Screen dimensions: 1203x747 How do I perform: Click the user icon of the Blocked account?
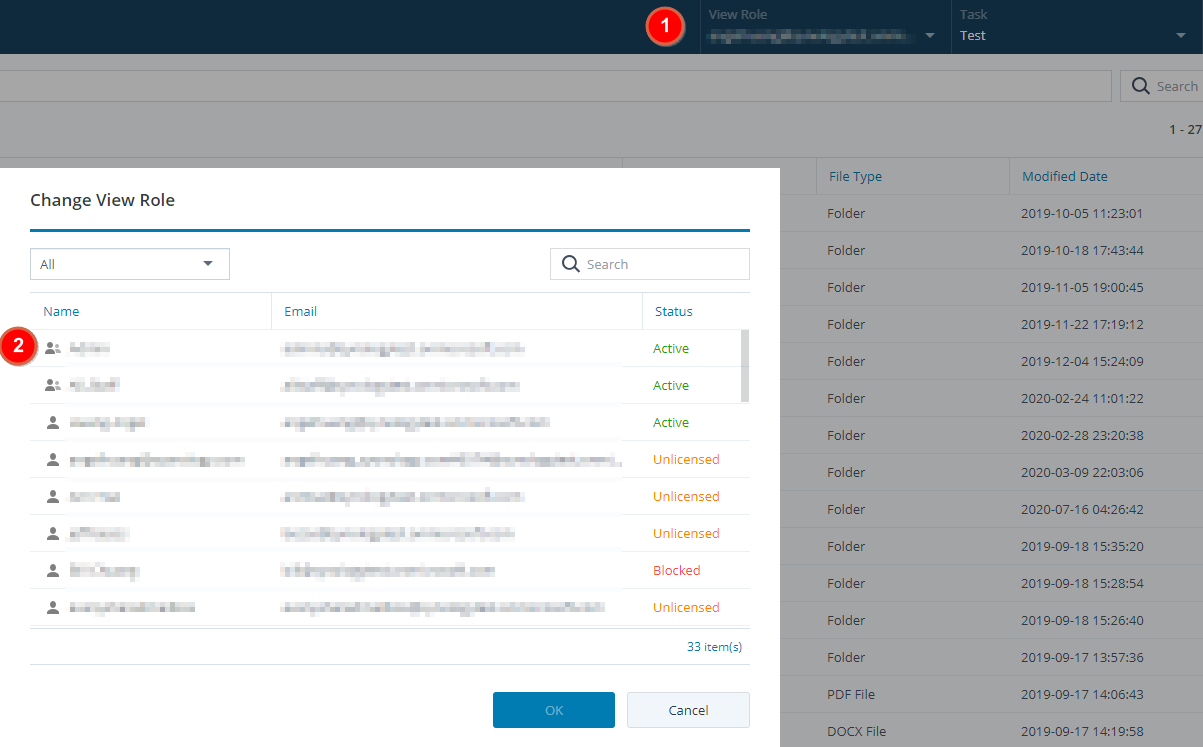click(x=53, y=570)
